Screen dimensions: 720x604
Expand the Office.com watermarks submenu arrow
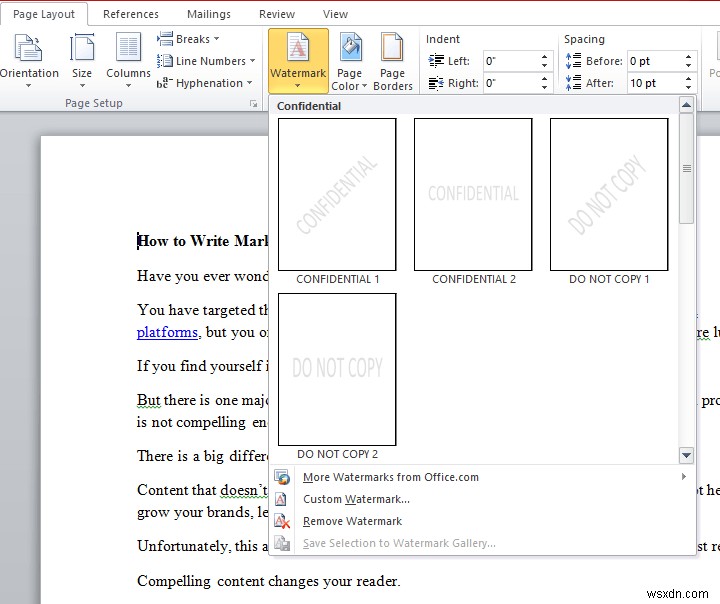click(x=684, y=477)
